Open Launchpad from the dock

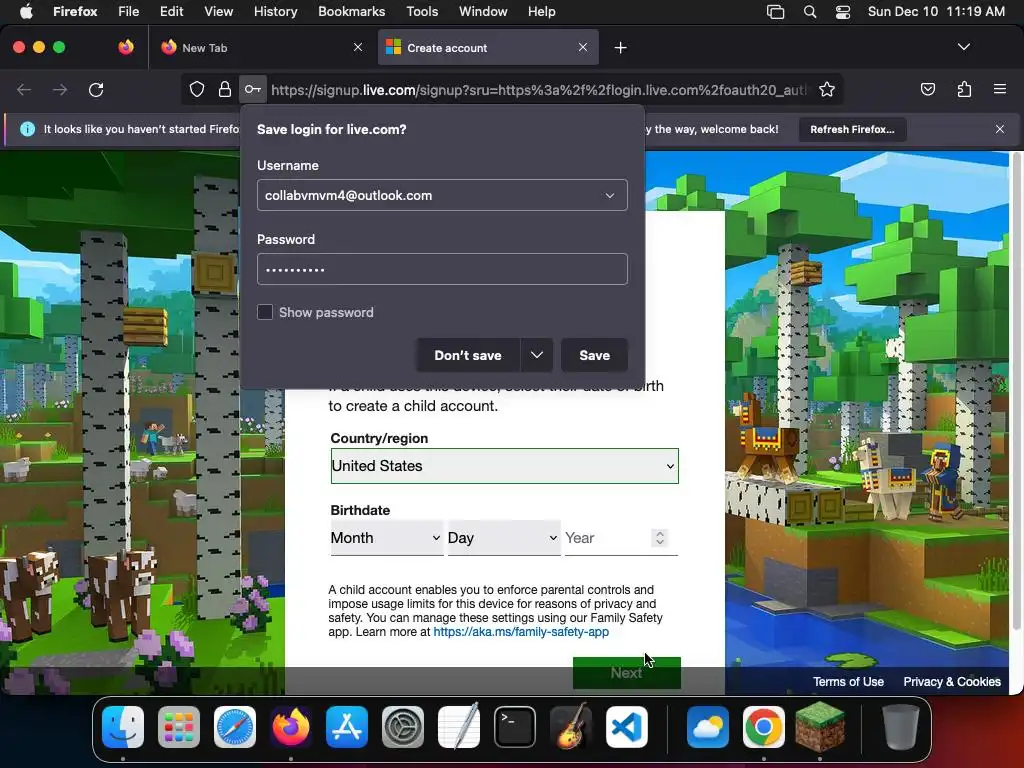click(179, 727)
